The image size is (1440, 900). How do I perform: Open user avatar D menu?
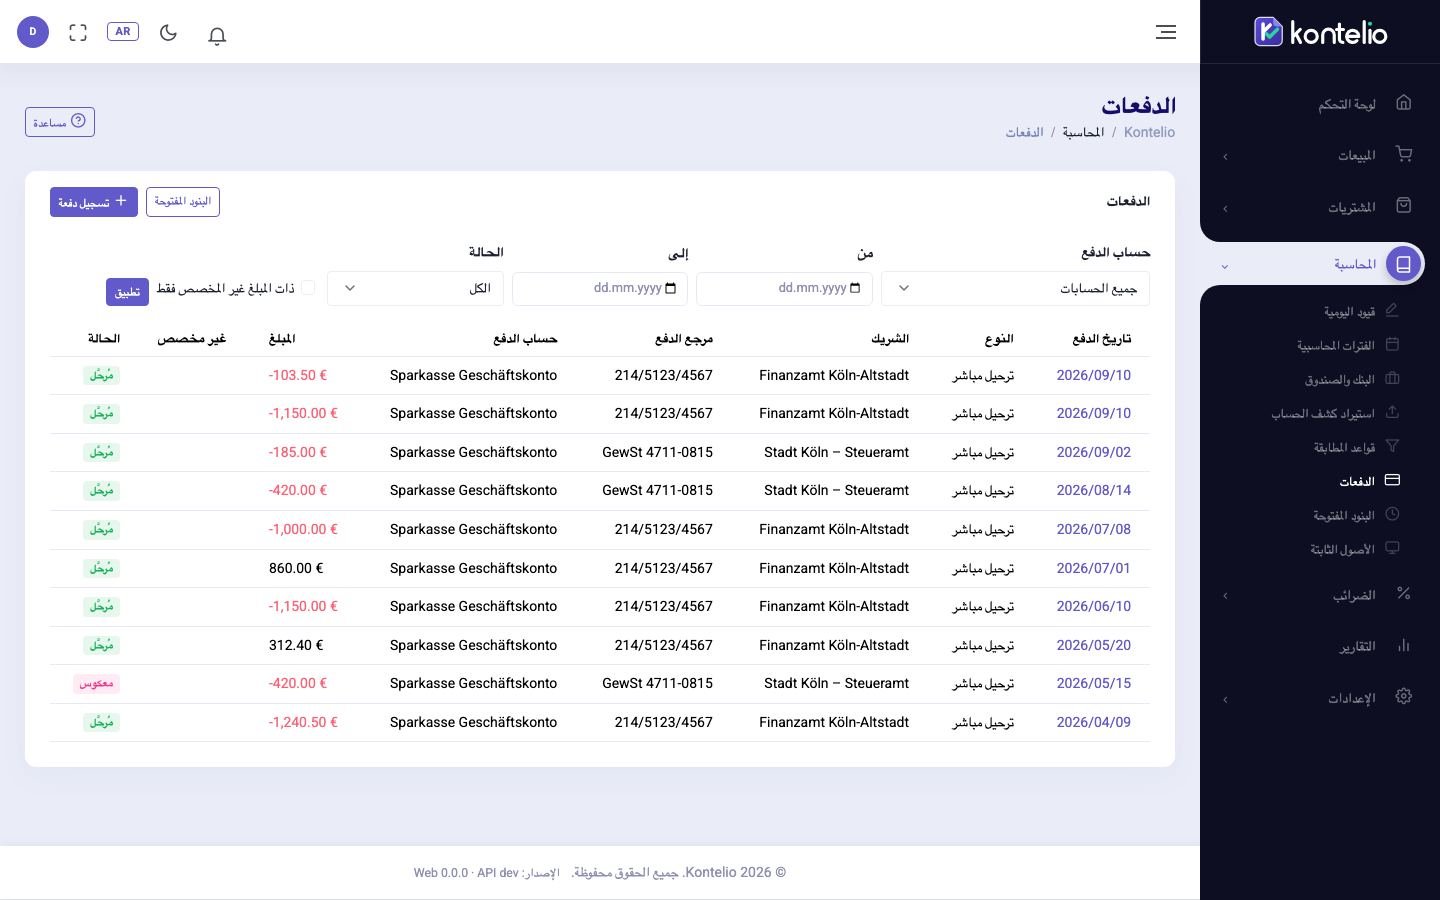click(33, 32)
